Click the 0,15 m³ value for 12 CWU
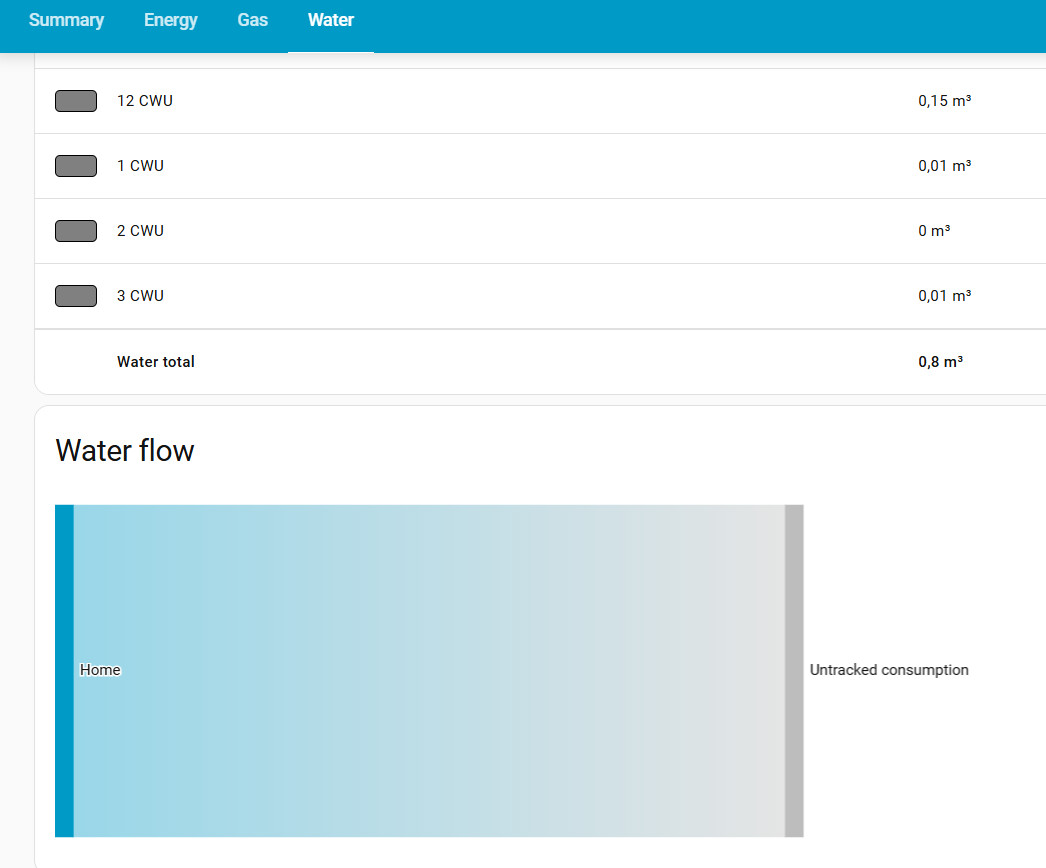This screenshot has width=1046, height=868. 945,101
